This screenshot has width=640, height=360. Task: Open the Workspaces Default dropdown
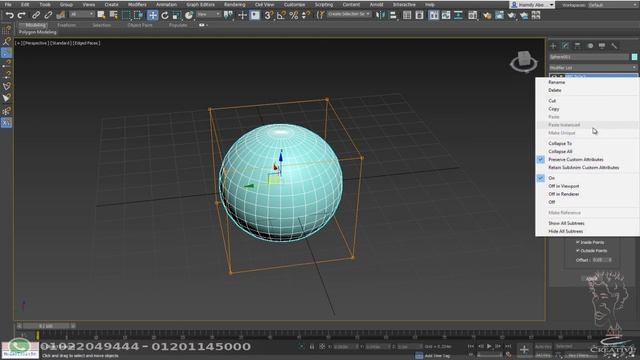click(x=613, y=5)
